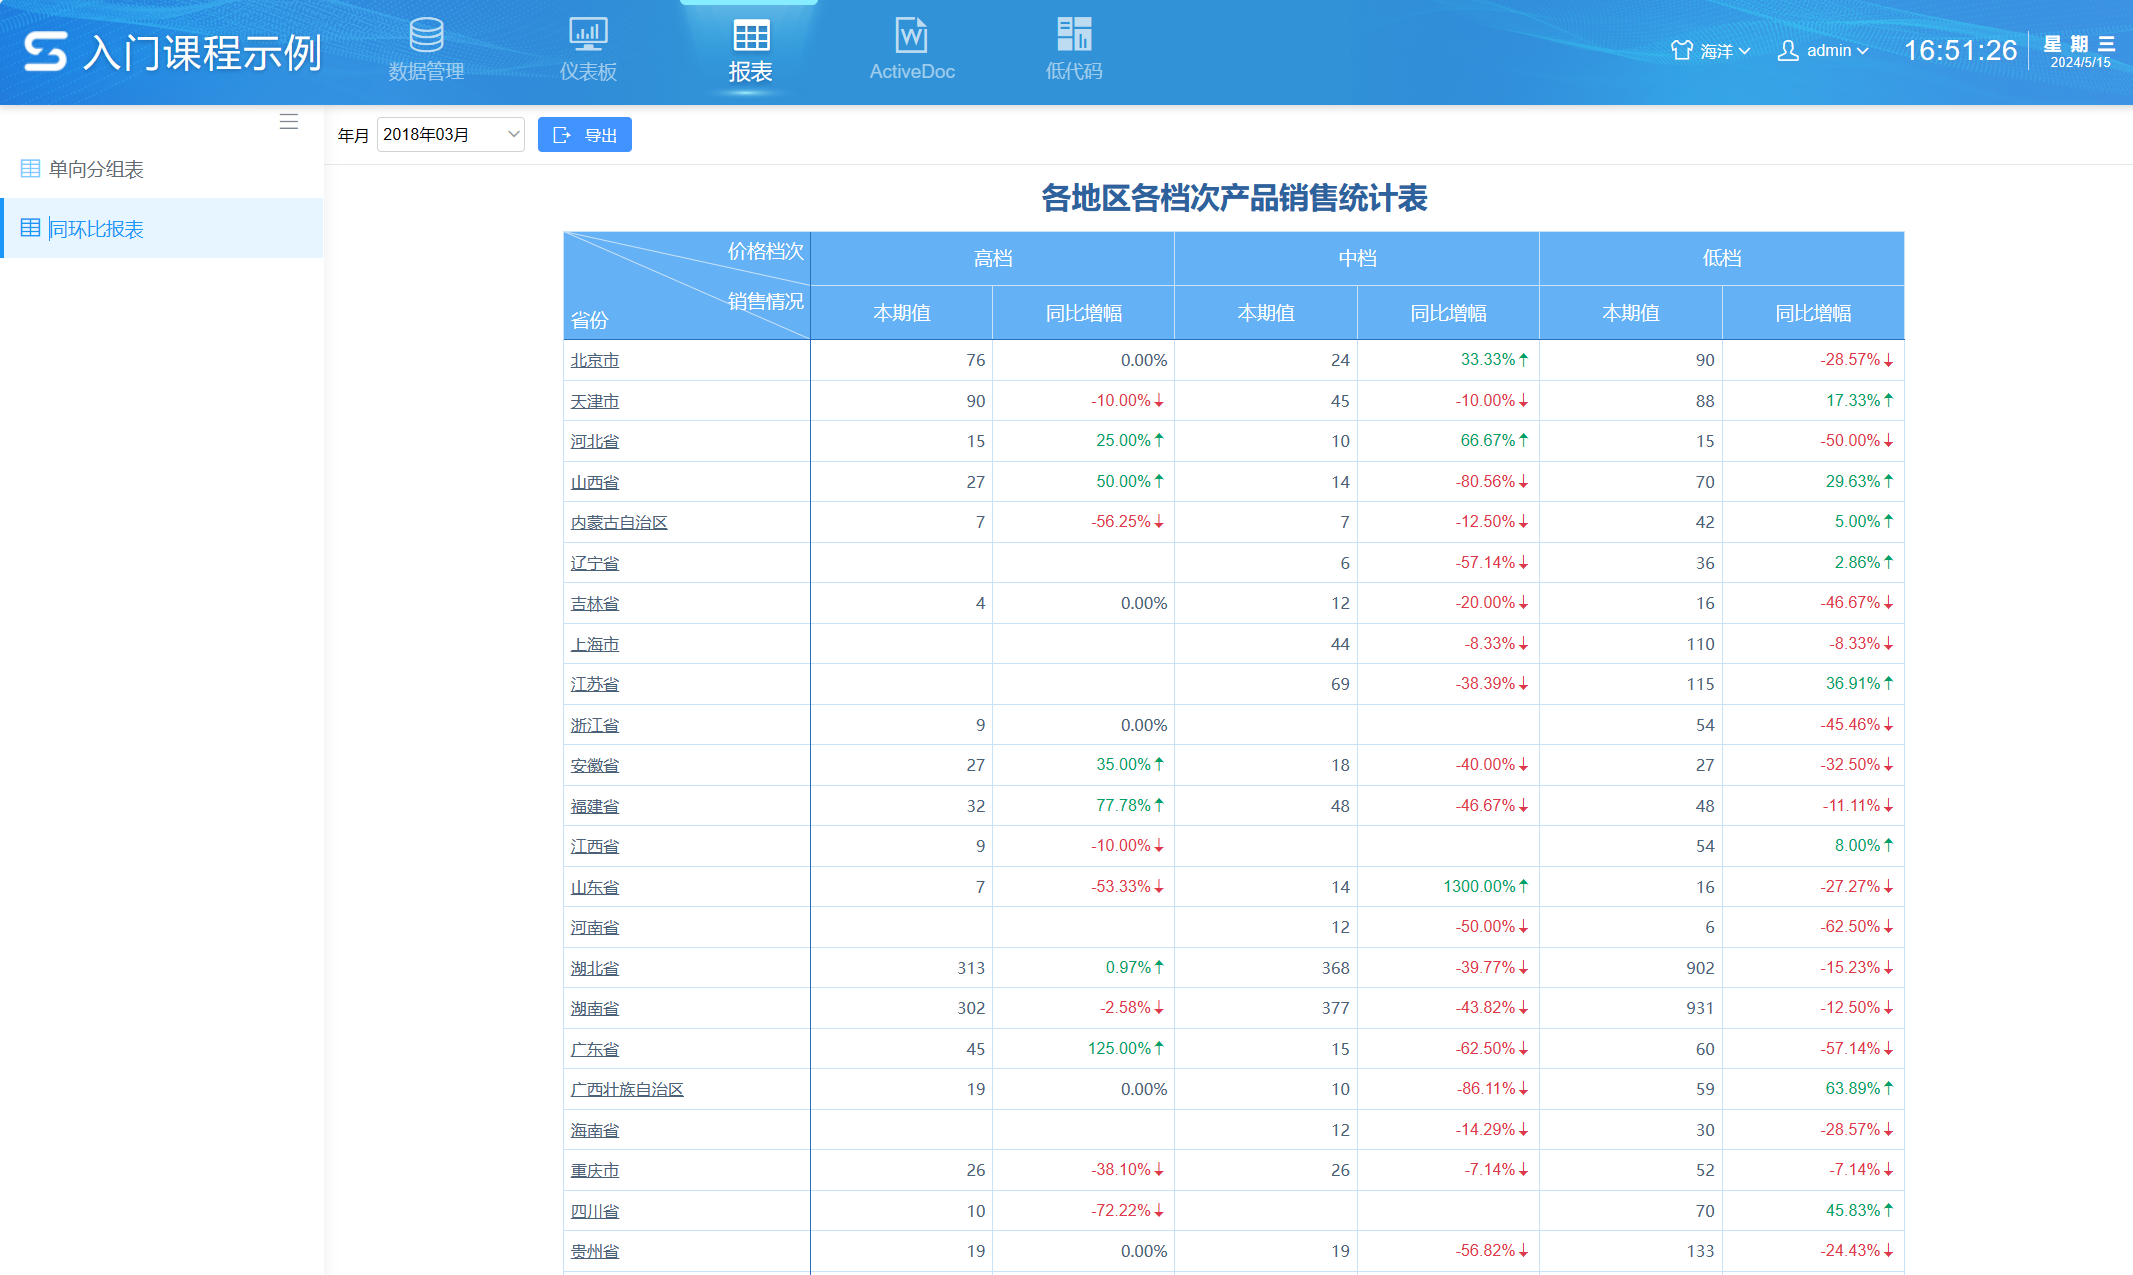
Task: Click the 湖北省 province link
Action: pos(595,968)
